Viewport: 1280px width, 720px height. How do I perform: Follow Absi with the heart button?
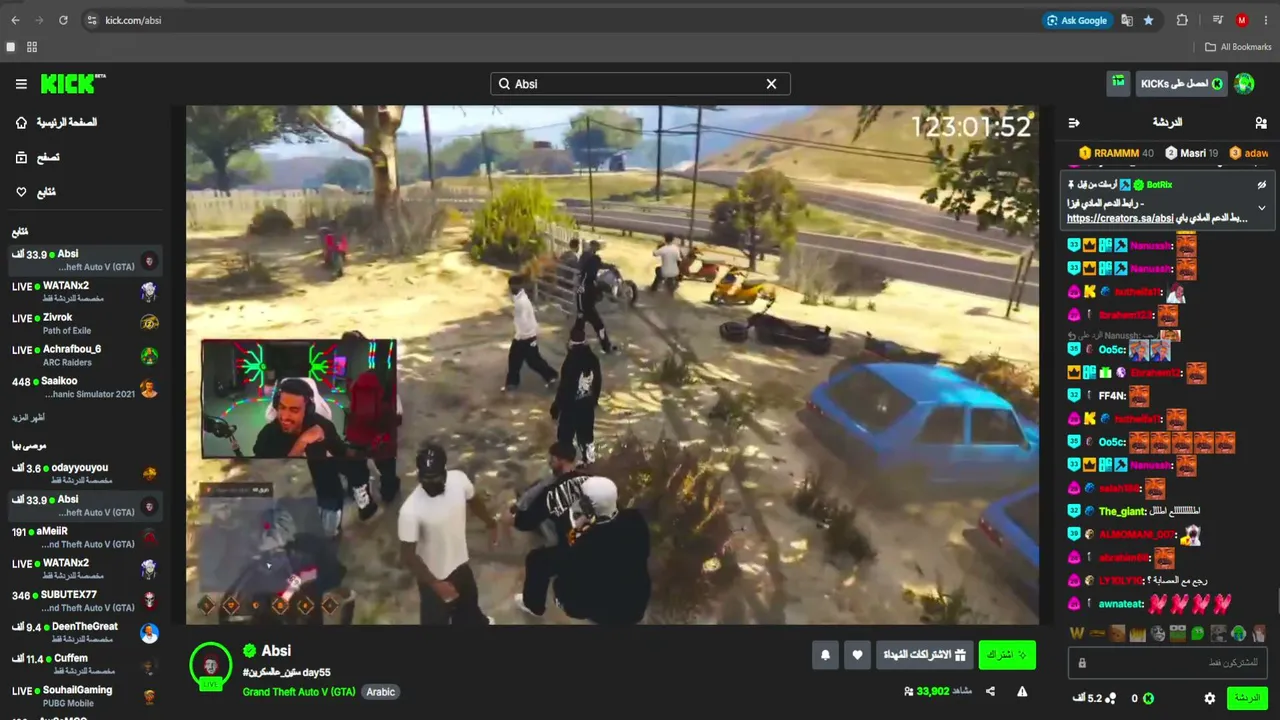point(857,655)
